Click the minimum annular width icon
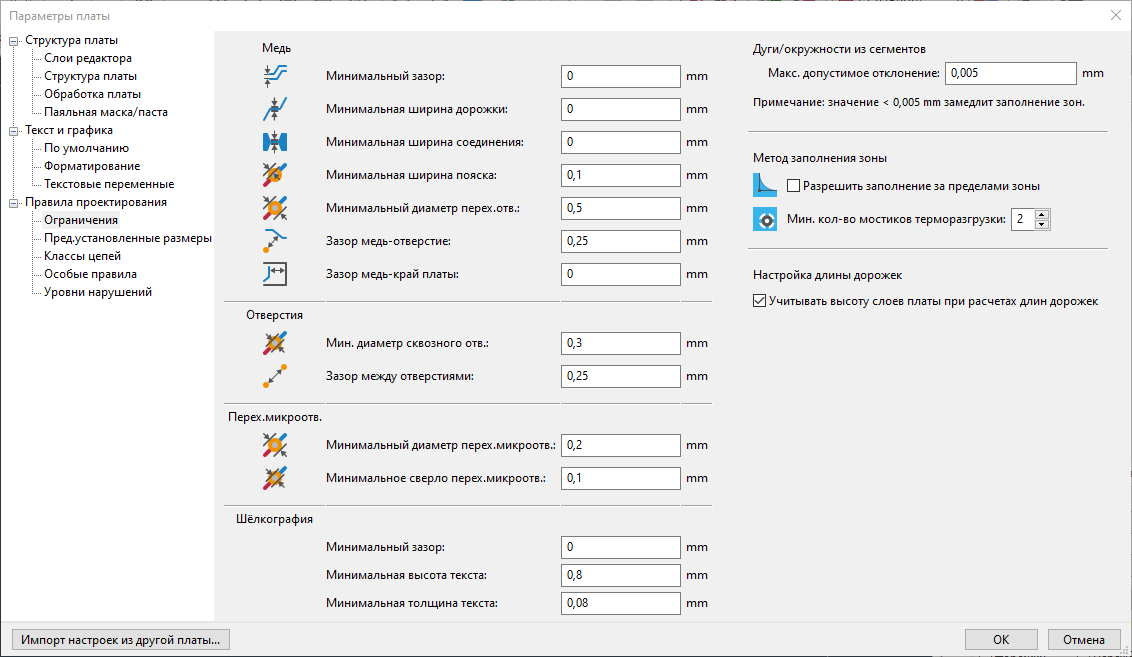 coord(274,175)
